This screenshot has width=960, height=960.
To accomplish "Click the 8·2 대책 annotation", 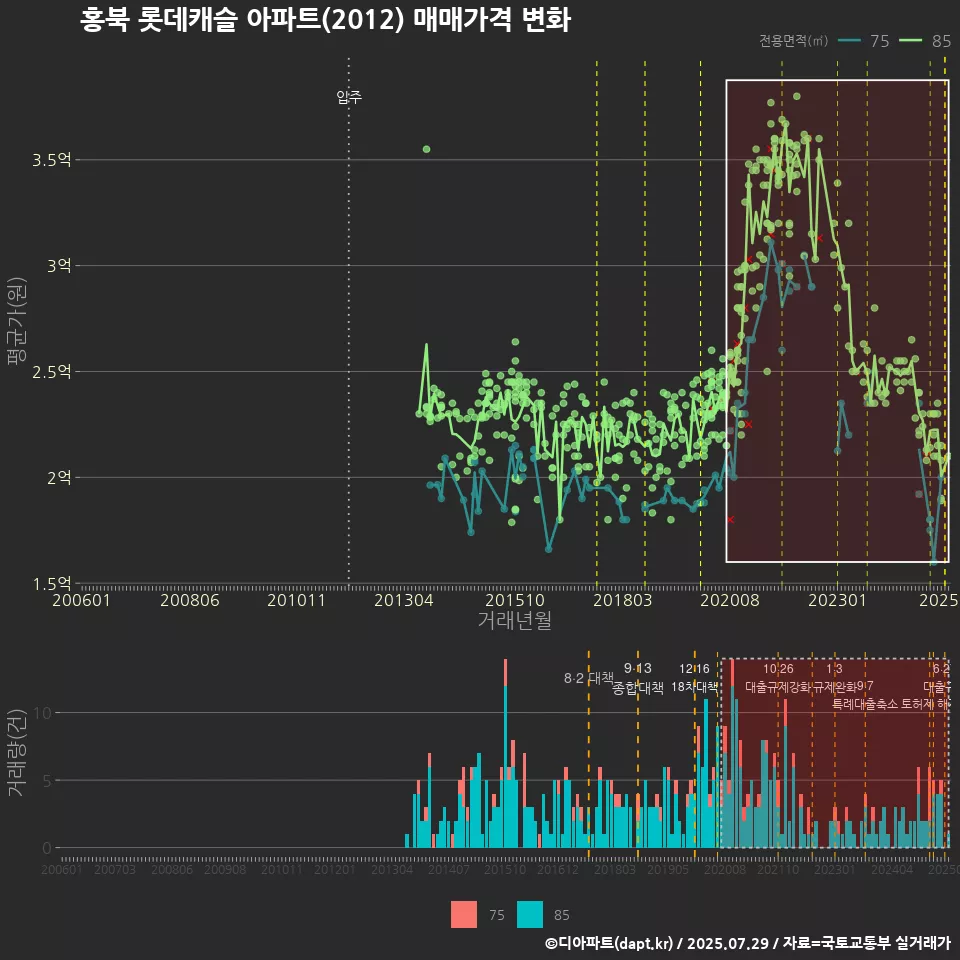I will coord(588,678).
